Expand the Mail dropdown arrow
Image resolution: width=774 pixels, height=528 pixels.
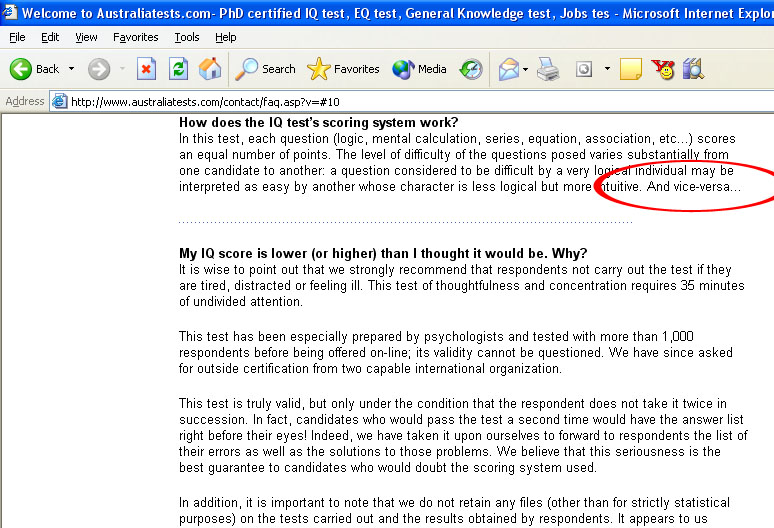coord(525,69)
